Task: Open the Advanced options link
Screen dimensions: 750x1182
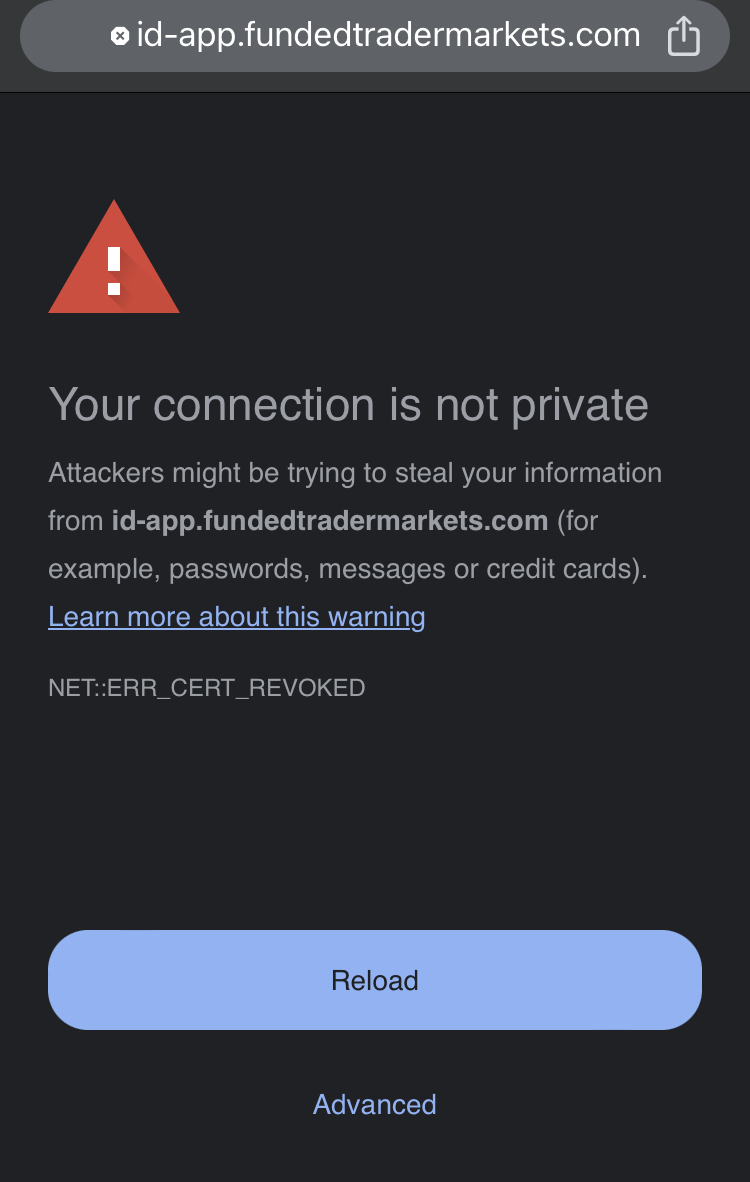Action: (375, 1104)
